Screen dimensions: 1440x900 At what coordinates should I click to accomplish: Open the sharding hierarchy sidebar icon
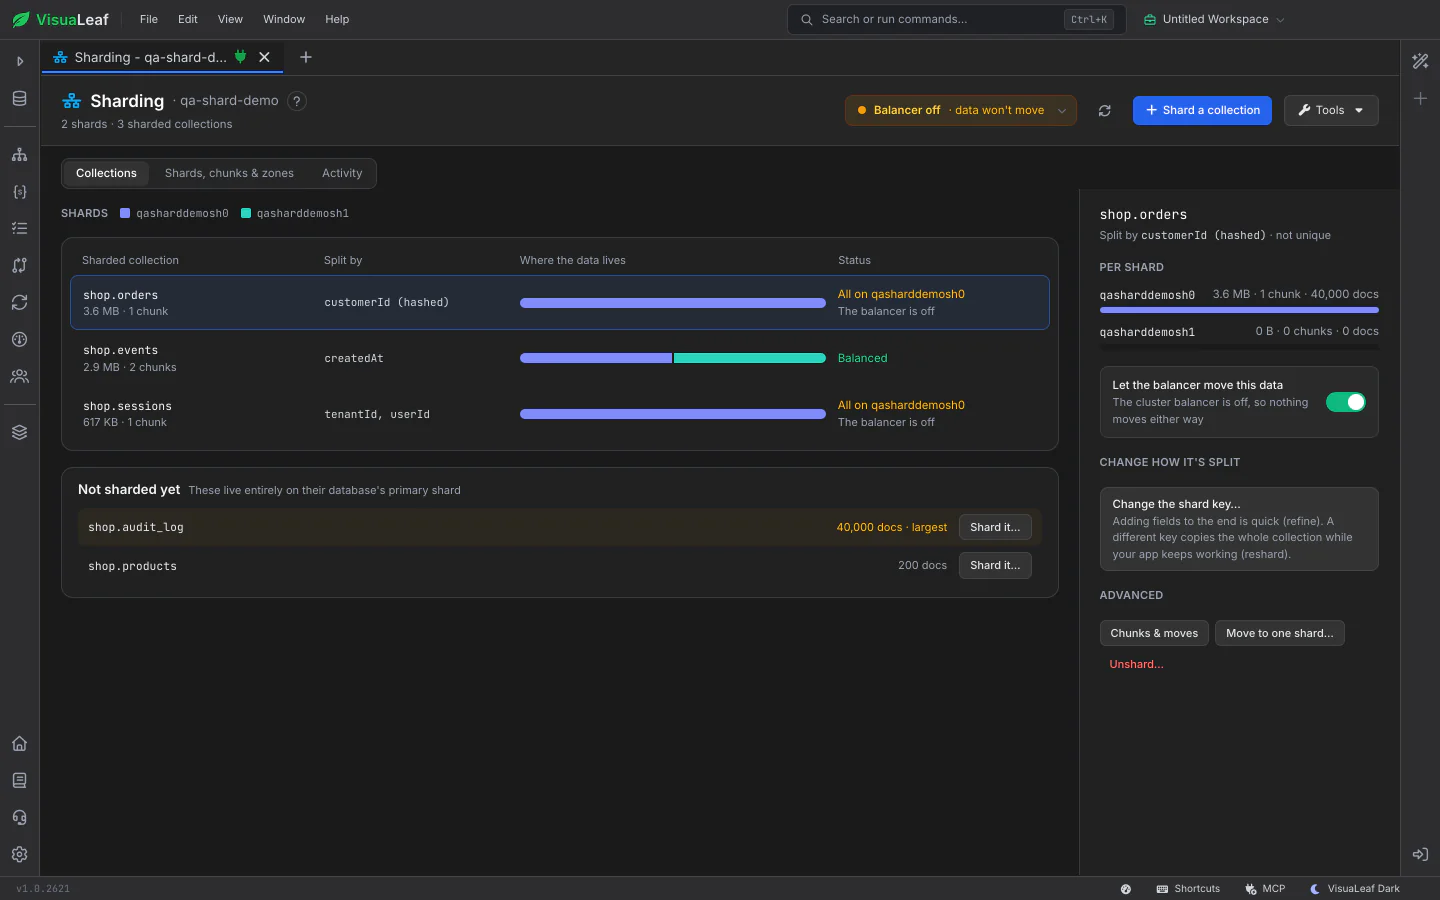[x=19, y=154]
